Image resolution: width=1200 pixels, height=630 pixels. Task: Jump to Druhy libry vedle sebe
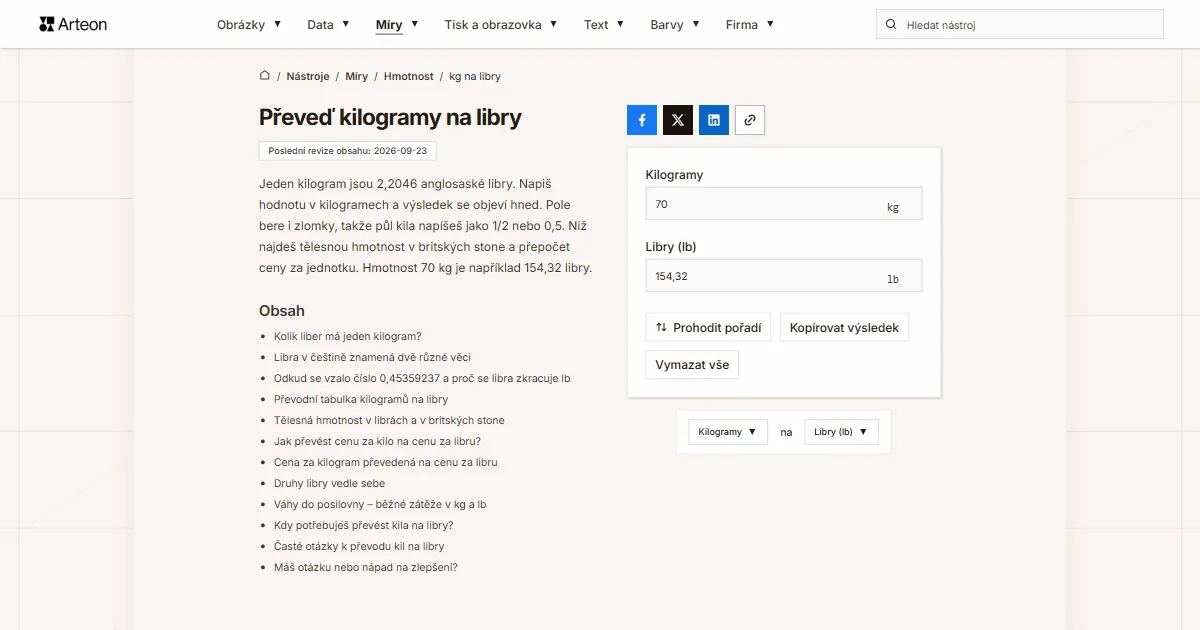(329, 483)
